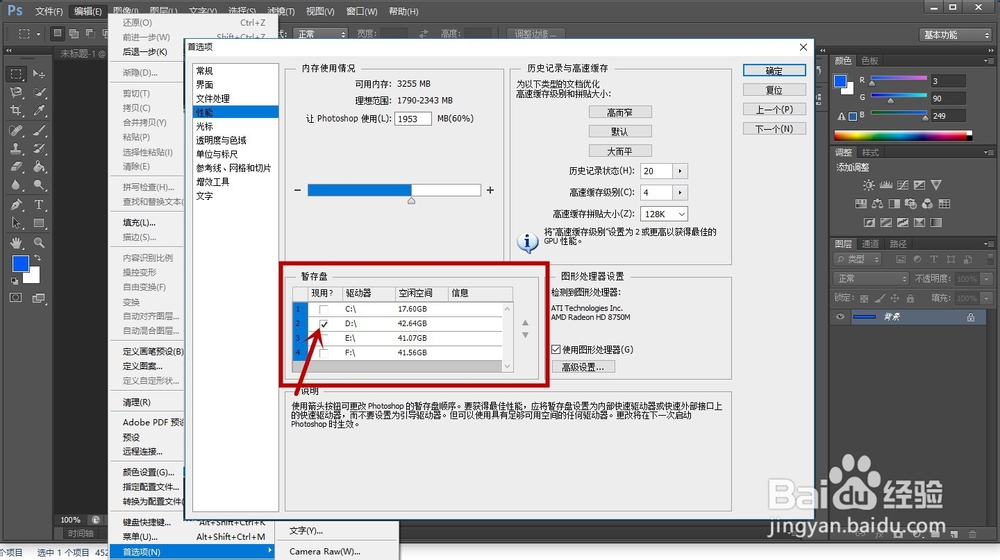This screenshot has width=1000, height=560.
Task: Open Camera Raw(W)... submenu item
Action: 325,552
